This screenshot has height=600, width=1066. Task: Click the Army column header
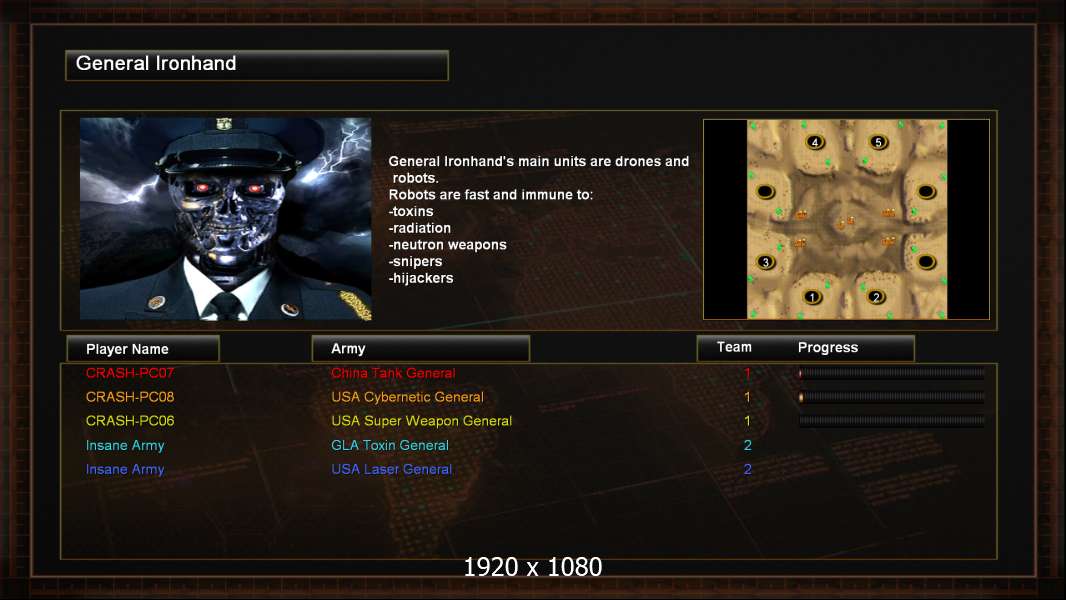pyautogui.click(x=420, y=349)
